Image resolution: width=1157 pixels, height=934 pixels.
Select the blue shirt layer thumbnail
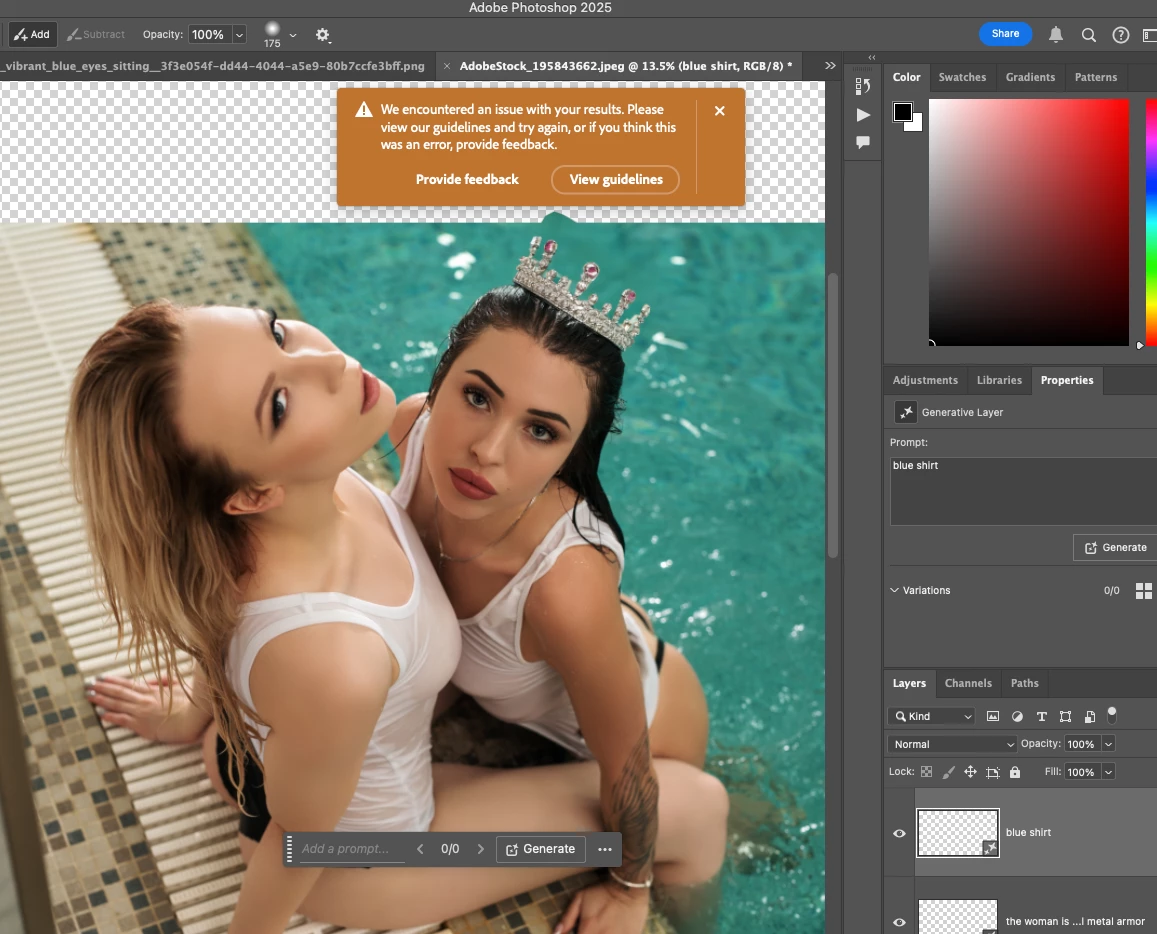[x=958, y=833]
